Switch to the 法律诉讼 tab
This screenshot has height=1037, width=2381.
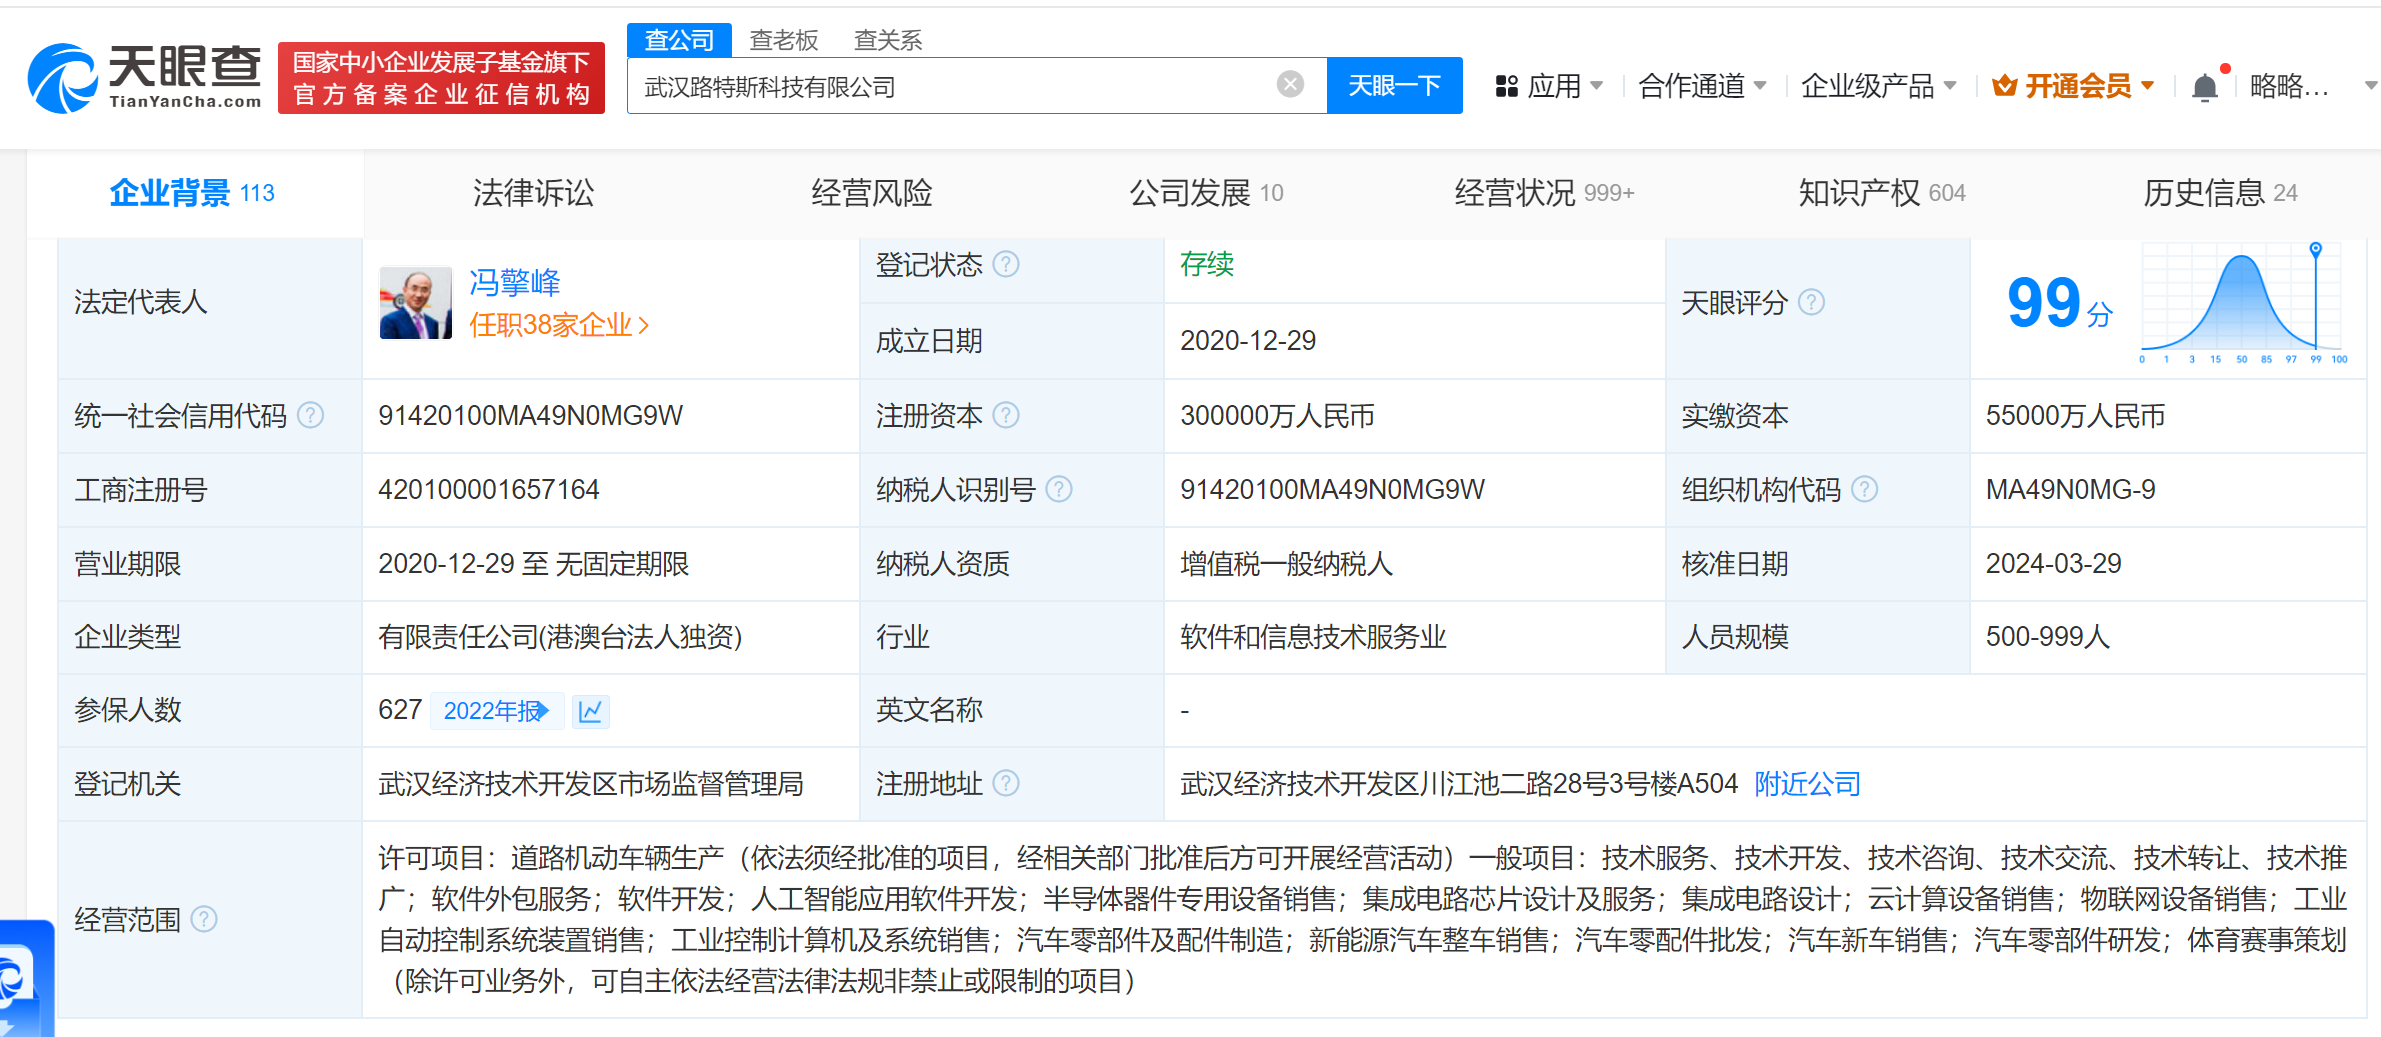(x=533, y=193)
